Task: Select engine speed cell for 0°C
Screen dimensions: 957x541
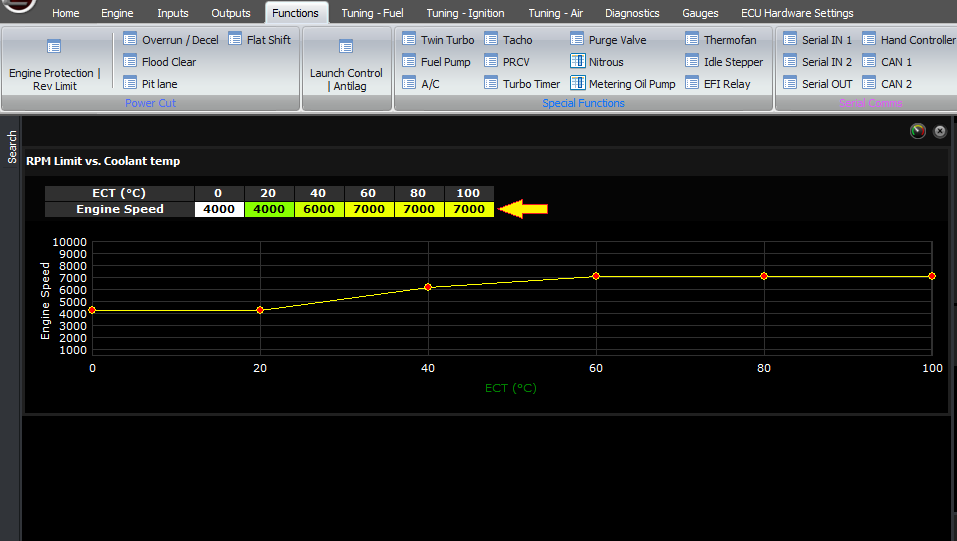Action: pos(218,209)
